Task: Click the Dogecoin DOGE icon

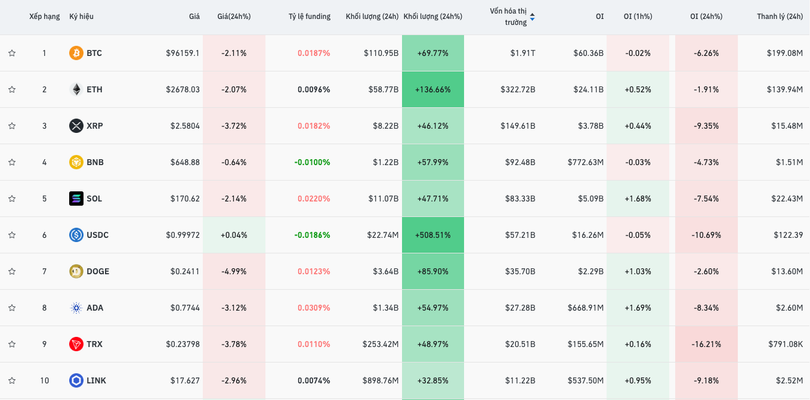Action: click(x=76, y=271)
